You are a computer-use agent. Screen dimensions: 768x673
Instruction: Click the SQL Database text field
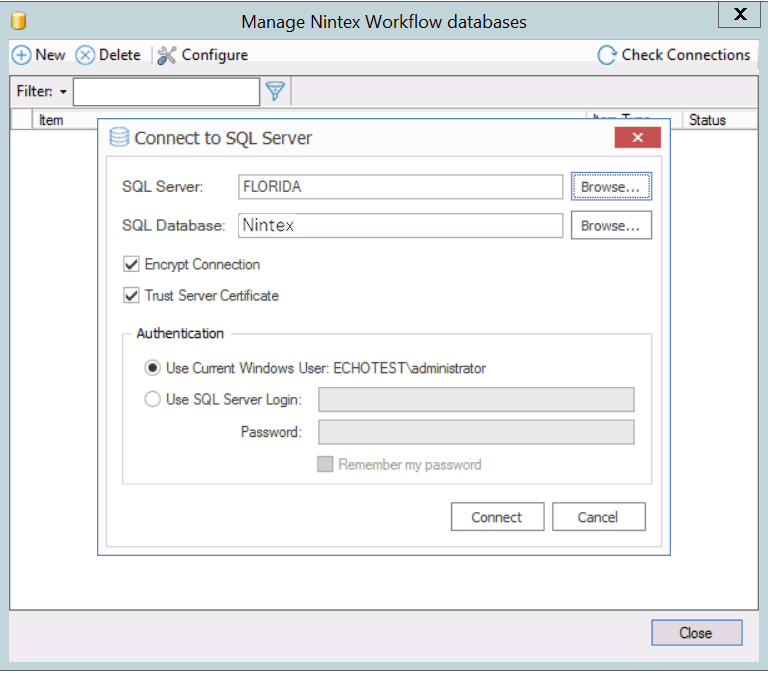(x=400, y=226)
